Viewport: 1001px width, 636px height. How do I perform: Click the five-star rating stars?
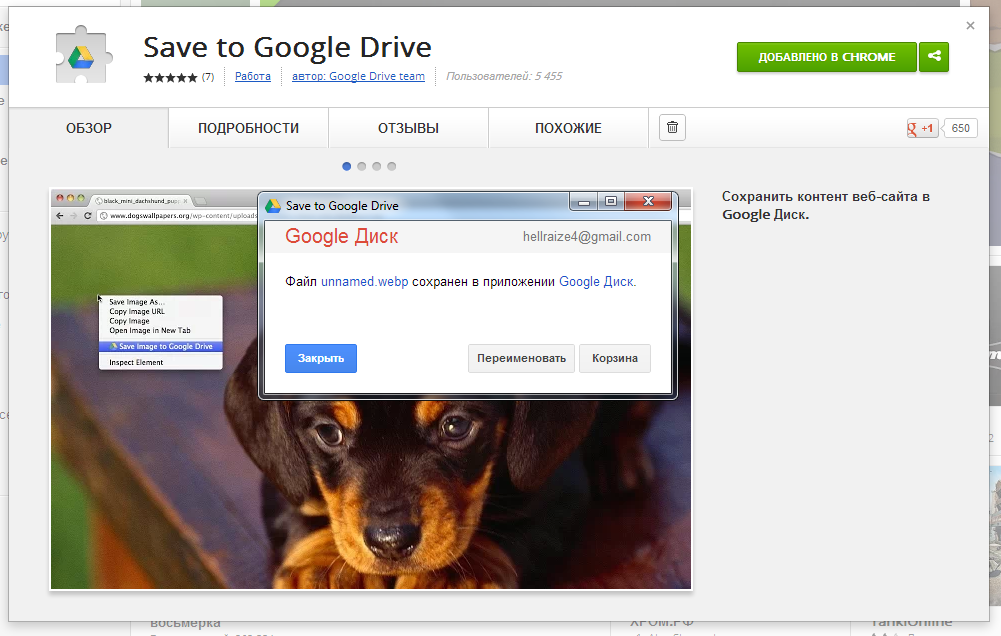click(167, 76)
